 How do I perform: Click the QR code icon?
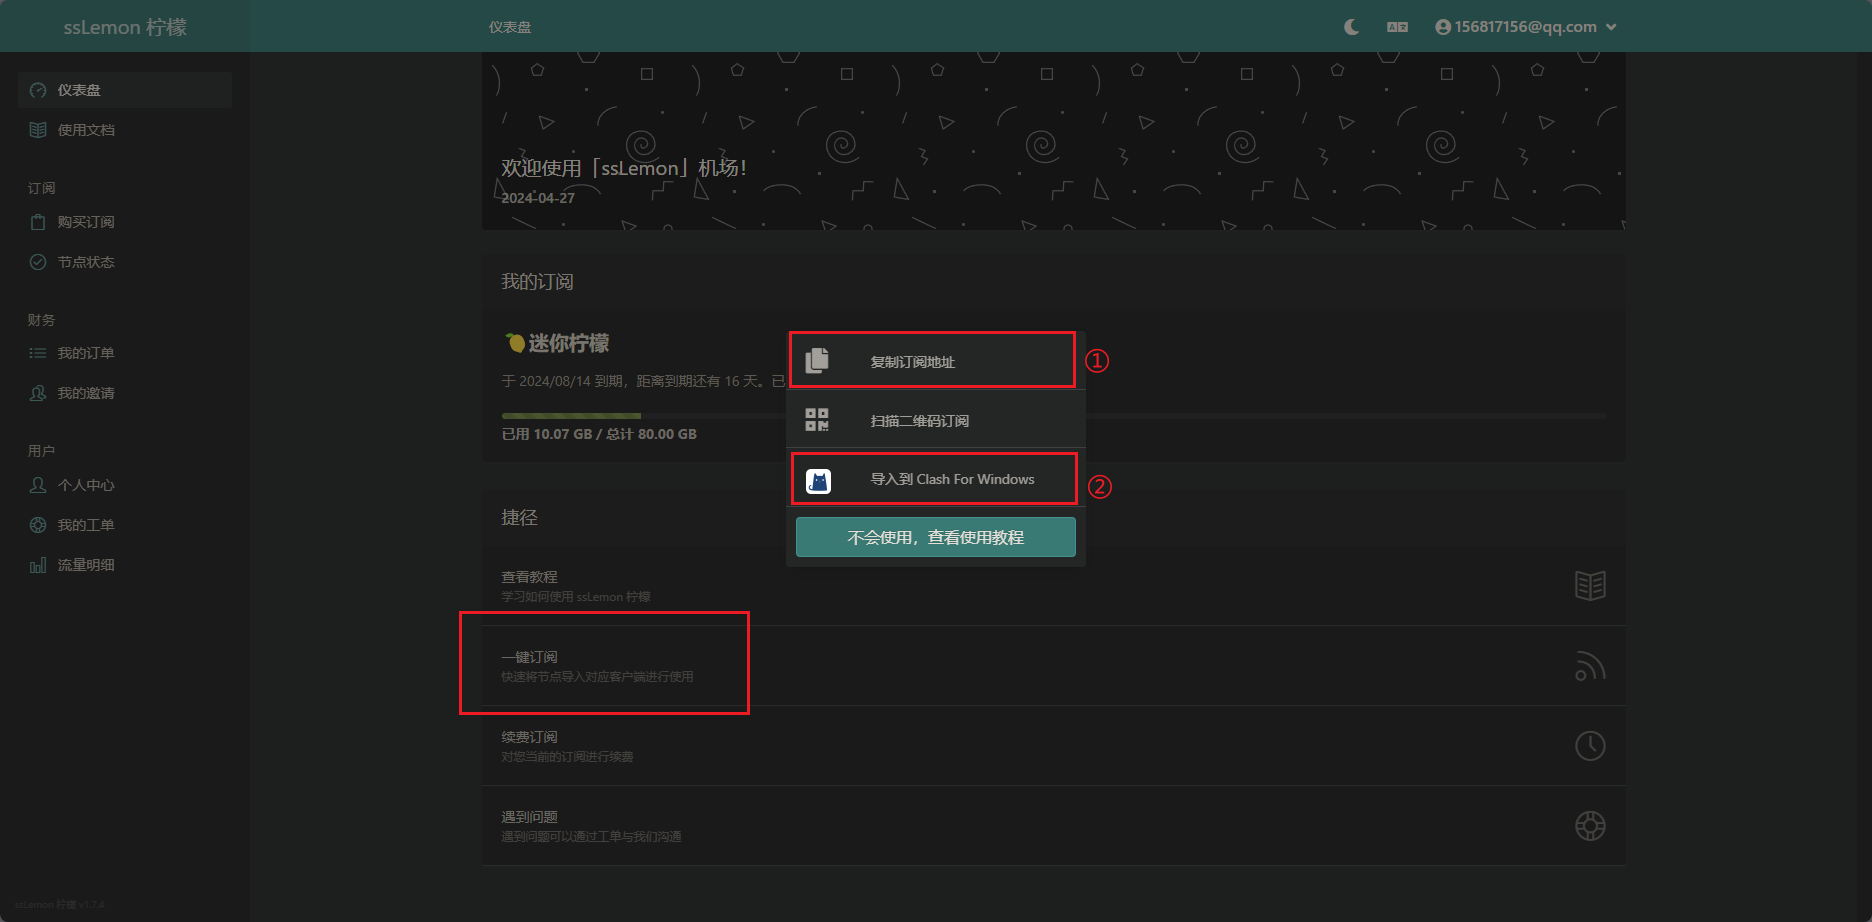pos(817,420)
